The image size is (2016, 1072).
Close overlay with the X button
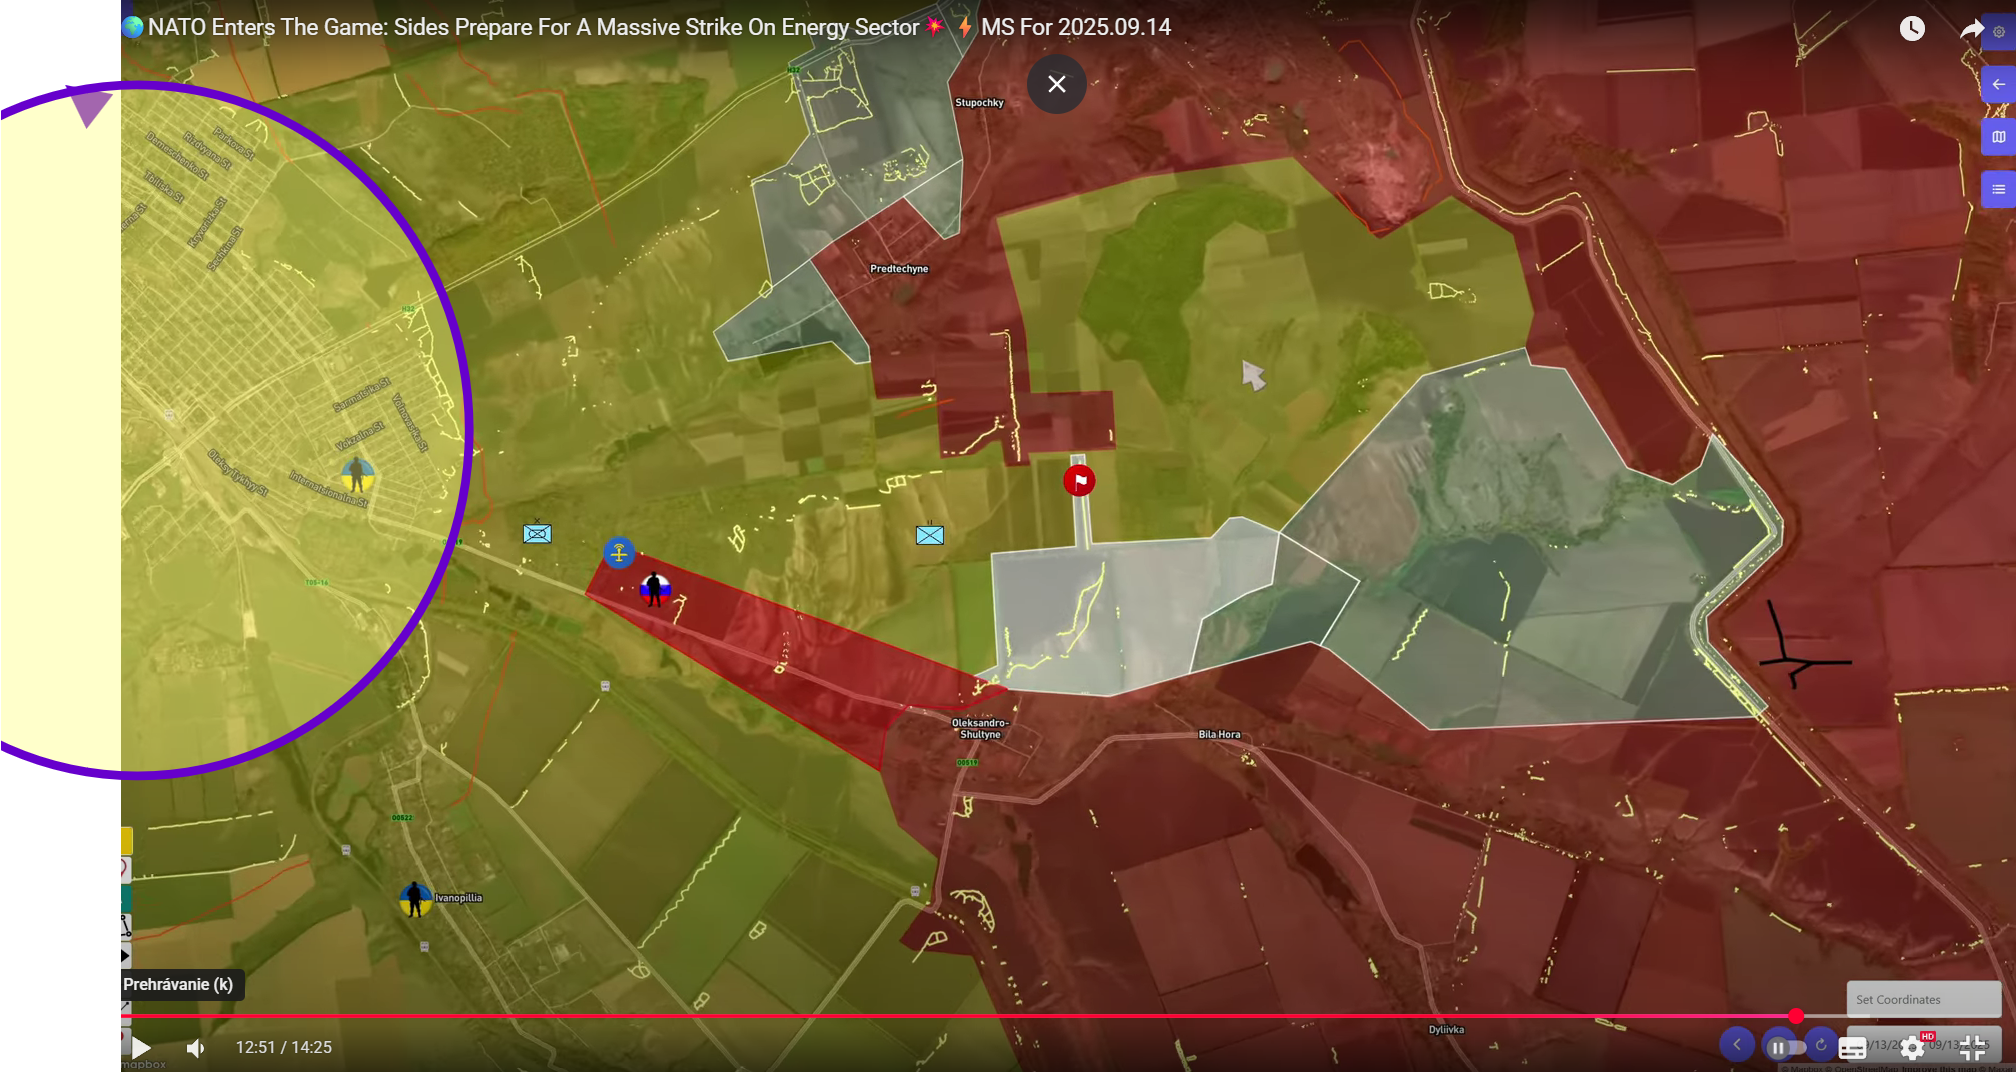(x=1056, y=84)
